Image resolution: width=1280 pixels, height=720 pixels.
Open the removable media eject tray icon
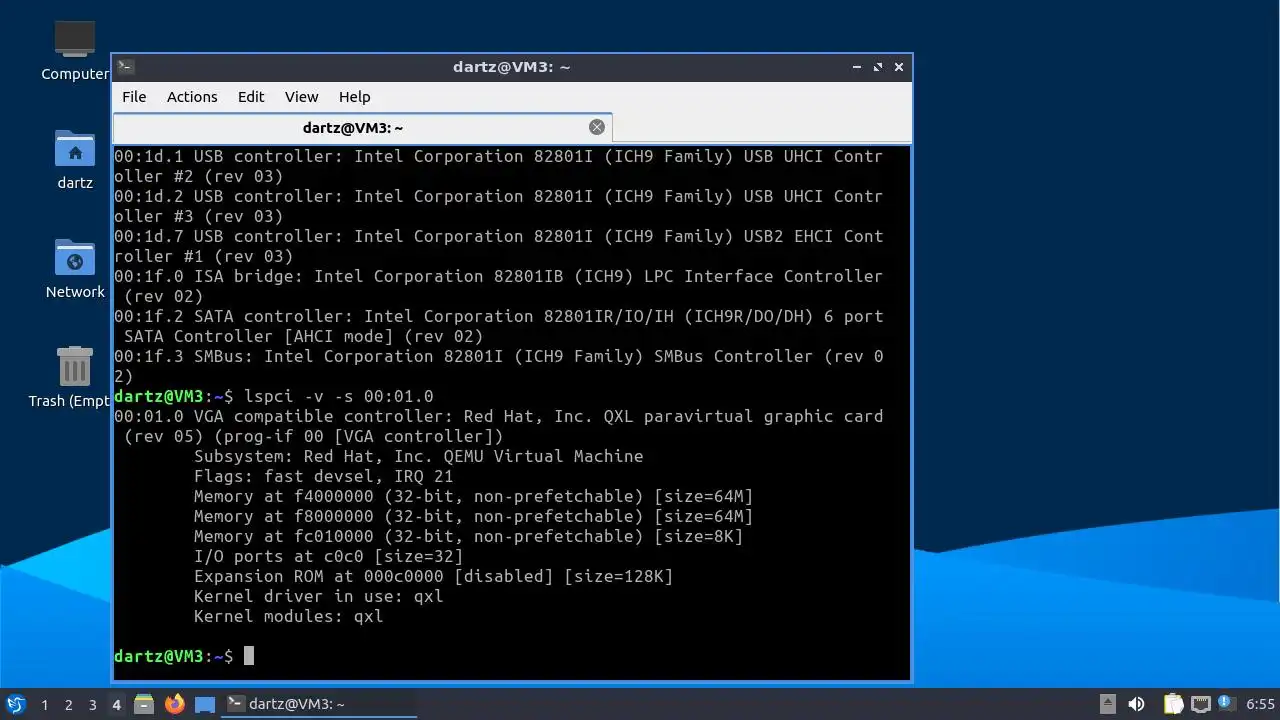coord(1108,704)
